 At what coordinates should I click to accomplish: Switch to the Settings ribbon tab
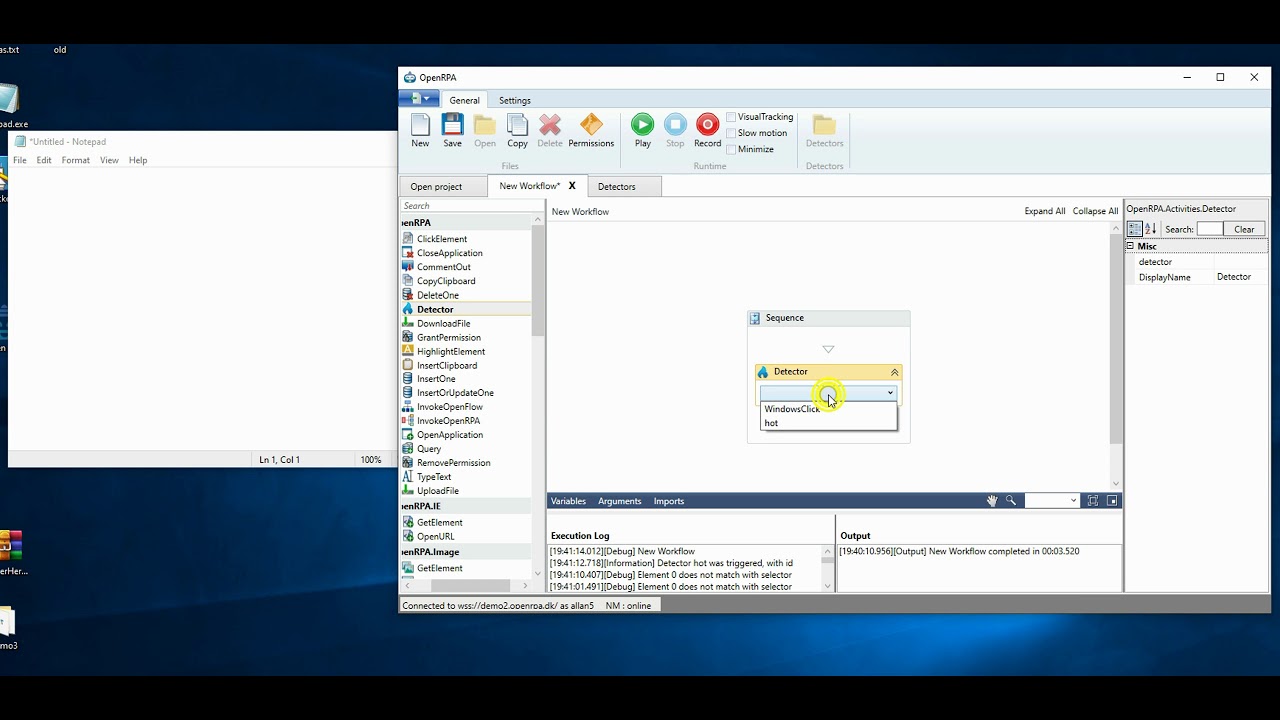(515, 100)
